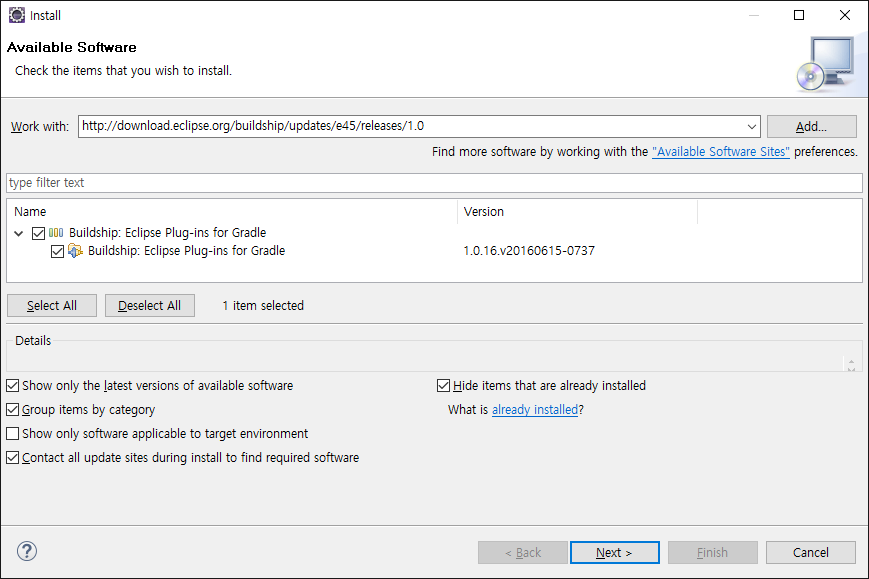Screen dimensions: 869x579
Task: Disable "Group items by category"
Action: pyautogui.click(x=13, y=409)
